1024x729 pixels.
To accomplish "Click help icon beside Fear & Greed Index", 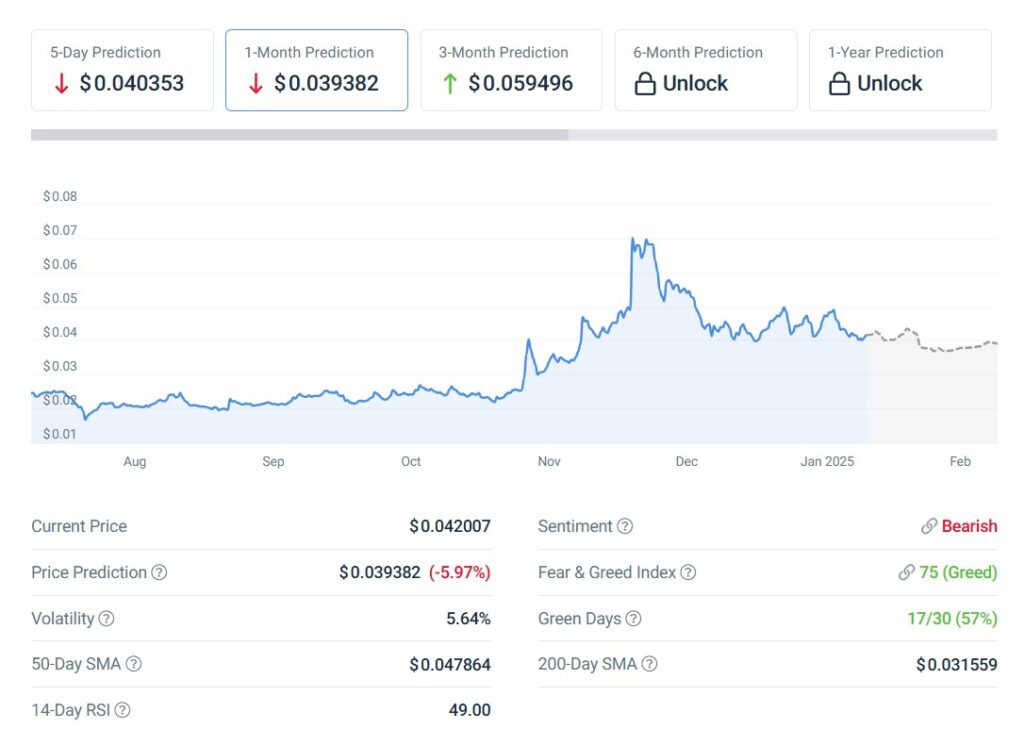I will (688, 573).
